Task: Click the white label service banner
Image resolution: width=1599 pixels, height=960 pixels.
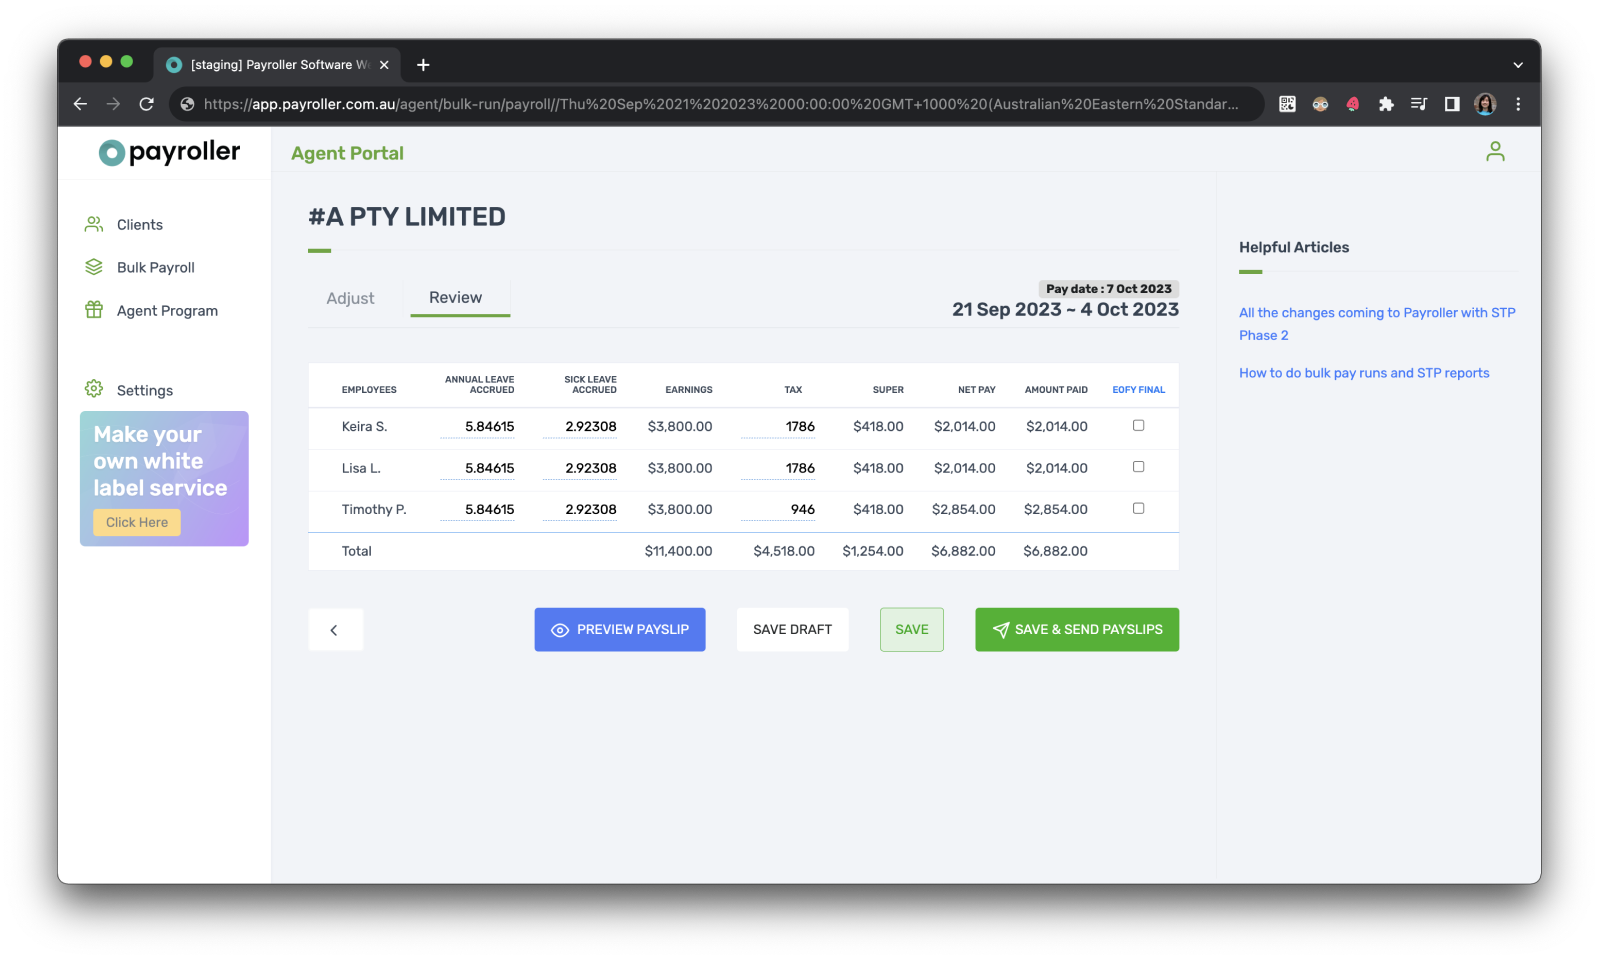Action: [164, 478]
